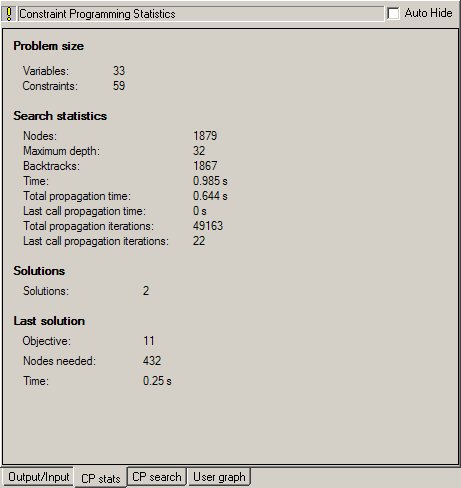Viewport: 461px width, 488px height.
Task: Click the Constraints count 59
Action: [x=119, y=86]
